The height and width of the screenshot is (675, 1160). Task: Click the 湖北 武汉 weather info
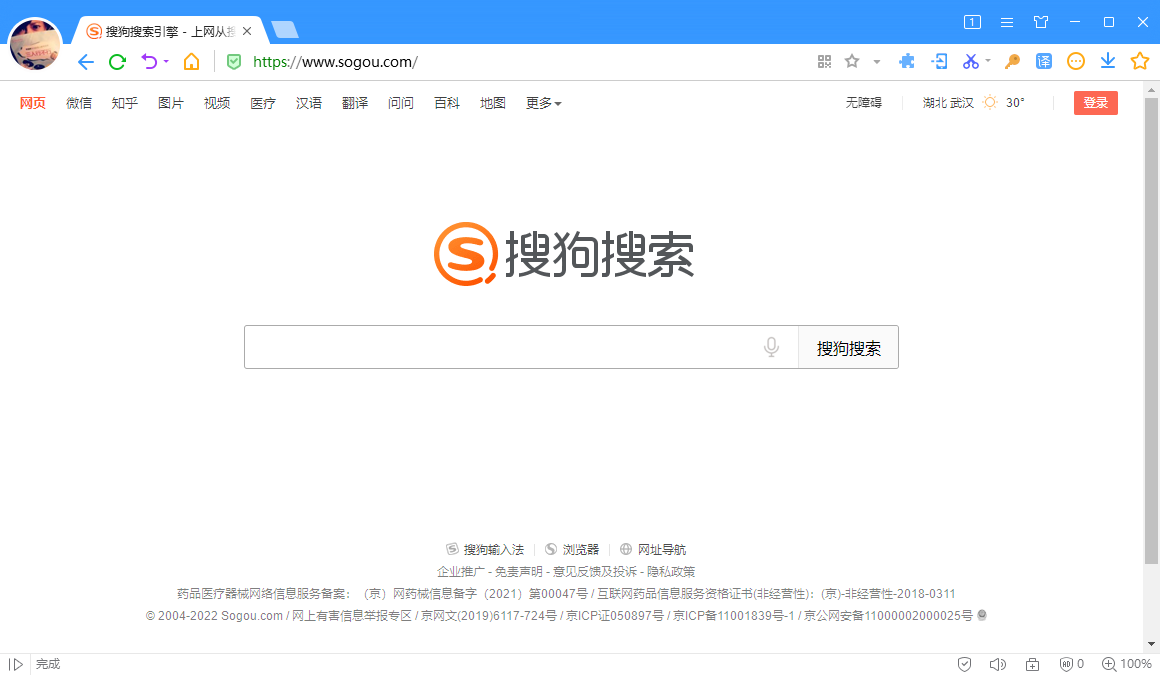tap(974, 103)
